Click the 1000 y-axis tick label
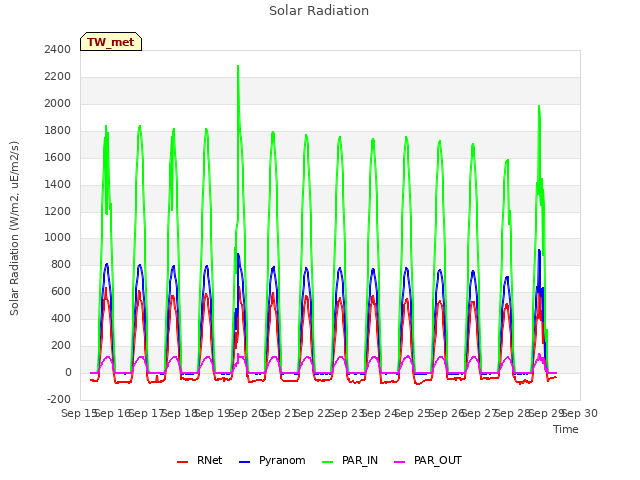The height and width of the screenshot is (480, 640). point(58,238)
